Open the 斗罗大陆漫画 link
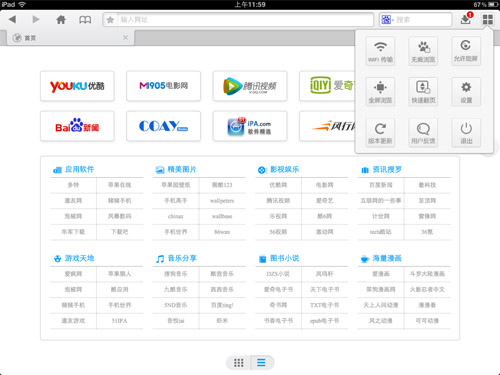Viewport: 500px width, 375px height. (x=427, y=274)
